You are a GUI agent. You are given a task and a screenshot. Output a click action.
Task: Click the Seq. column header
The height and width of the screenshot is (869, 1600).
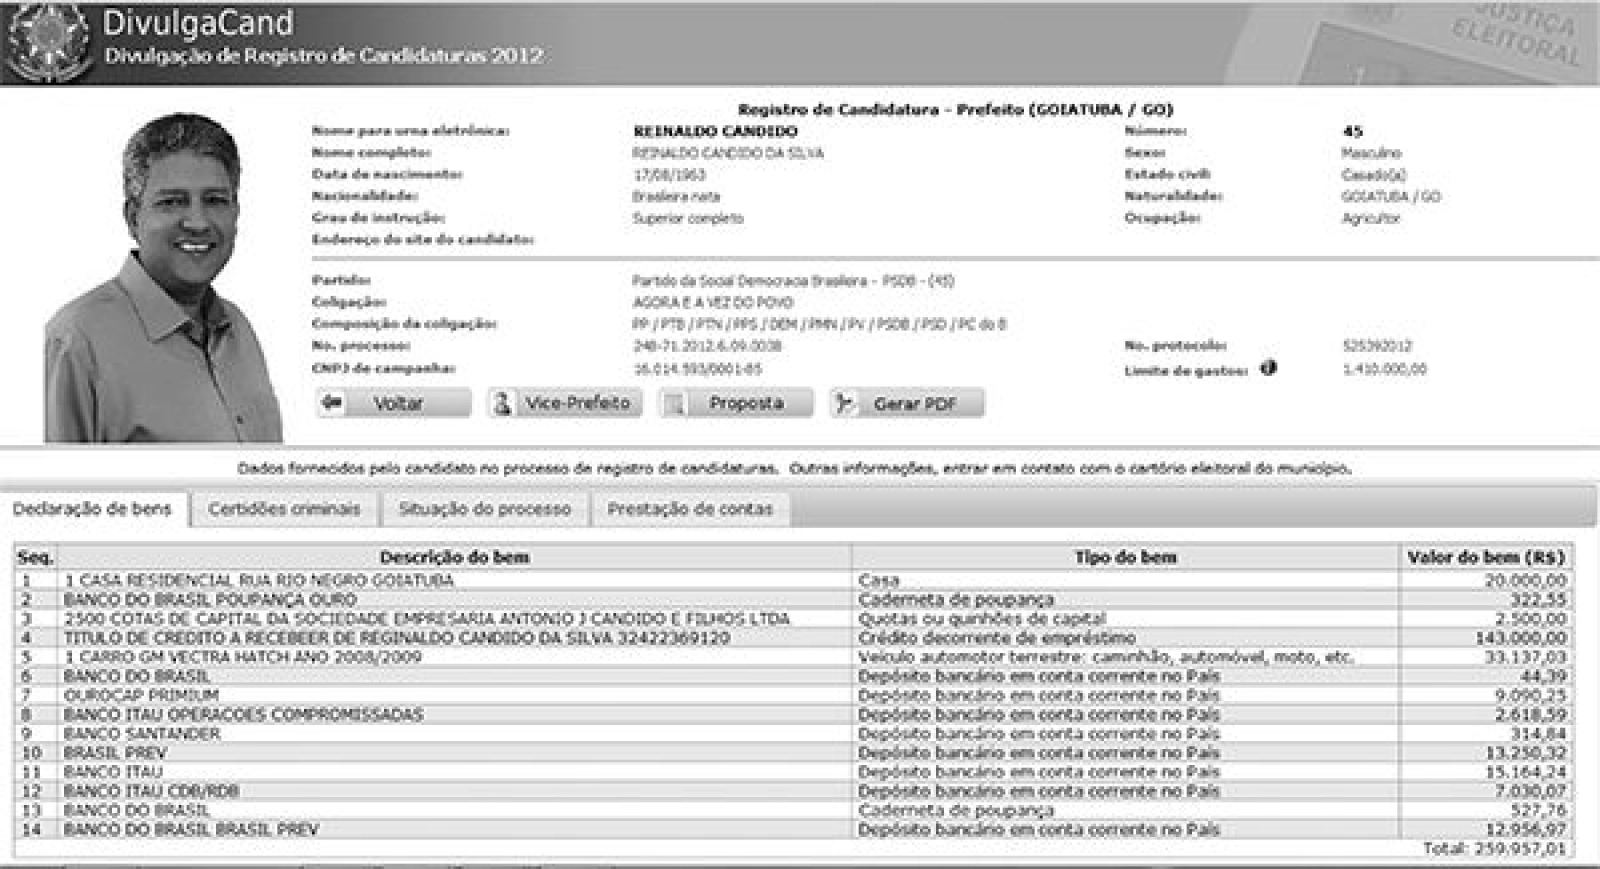tap(36, 557)
